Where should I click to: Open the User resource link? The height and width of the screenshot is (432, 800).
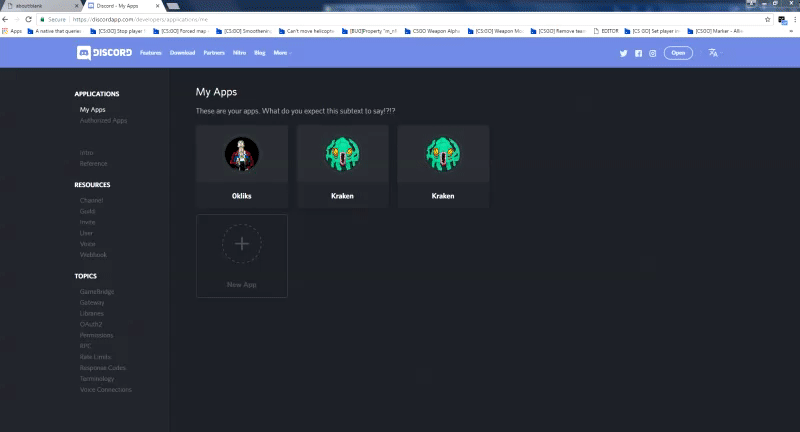[x=86, y=233]
